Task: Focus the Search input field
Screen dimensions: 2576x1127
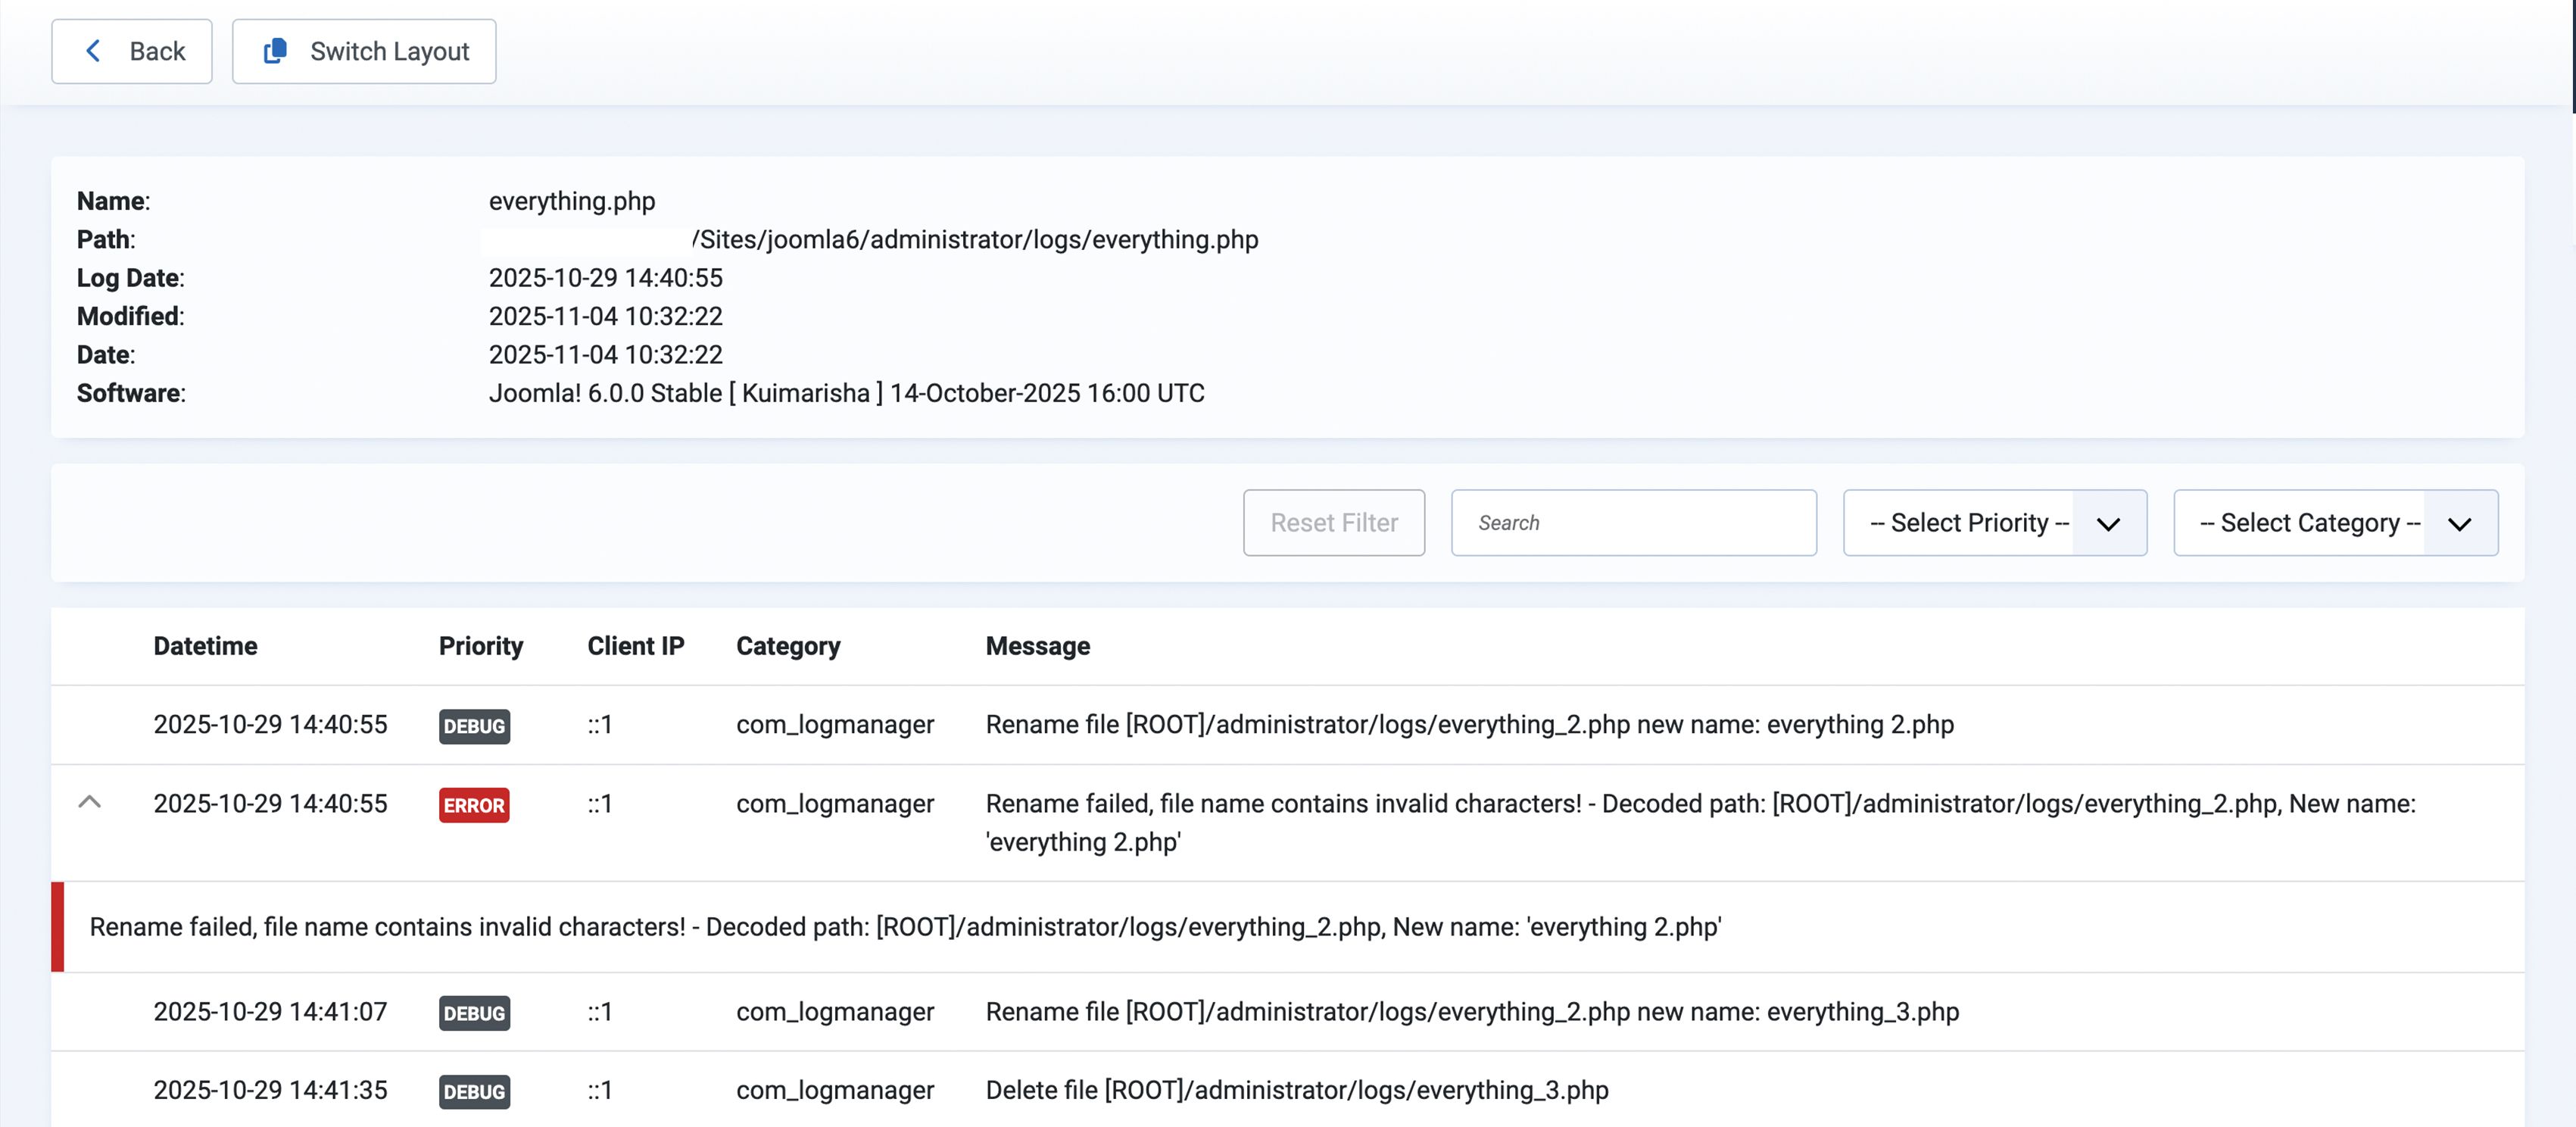Action: pyautogui.click(x=1633, y=523)
